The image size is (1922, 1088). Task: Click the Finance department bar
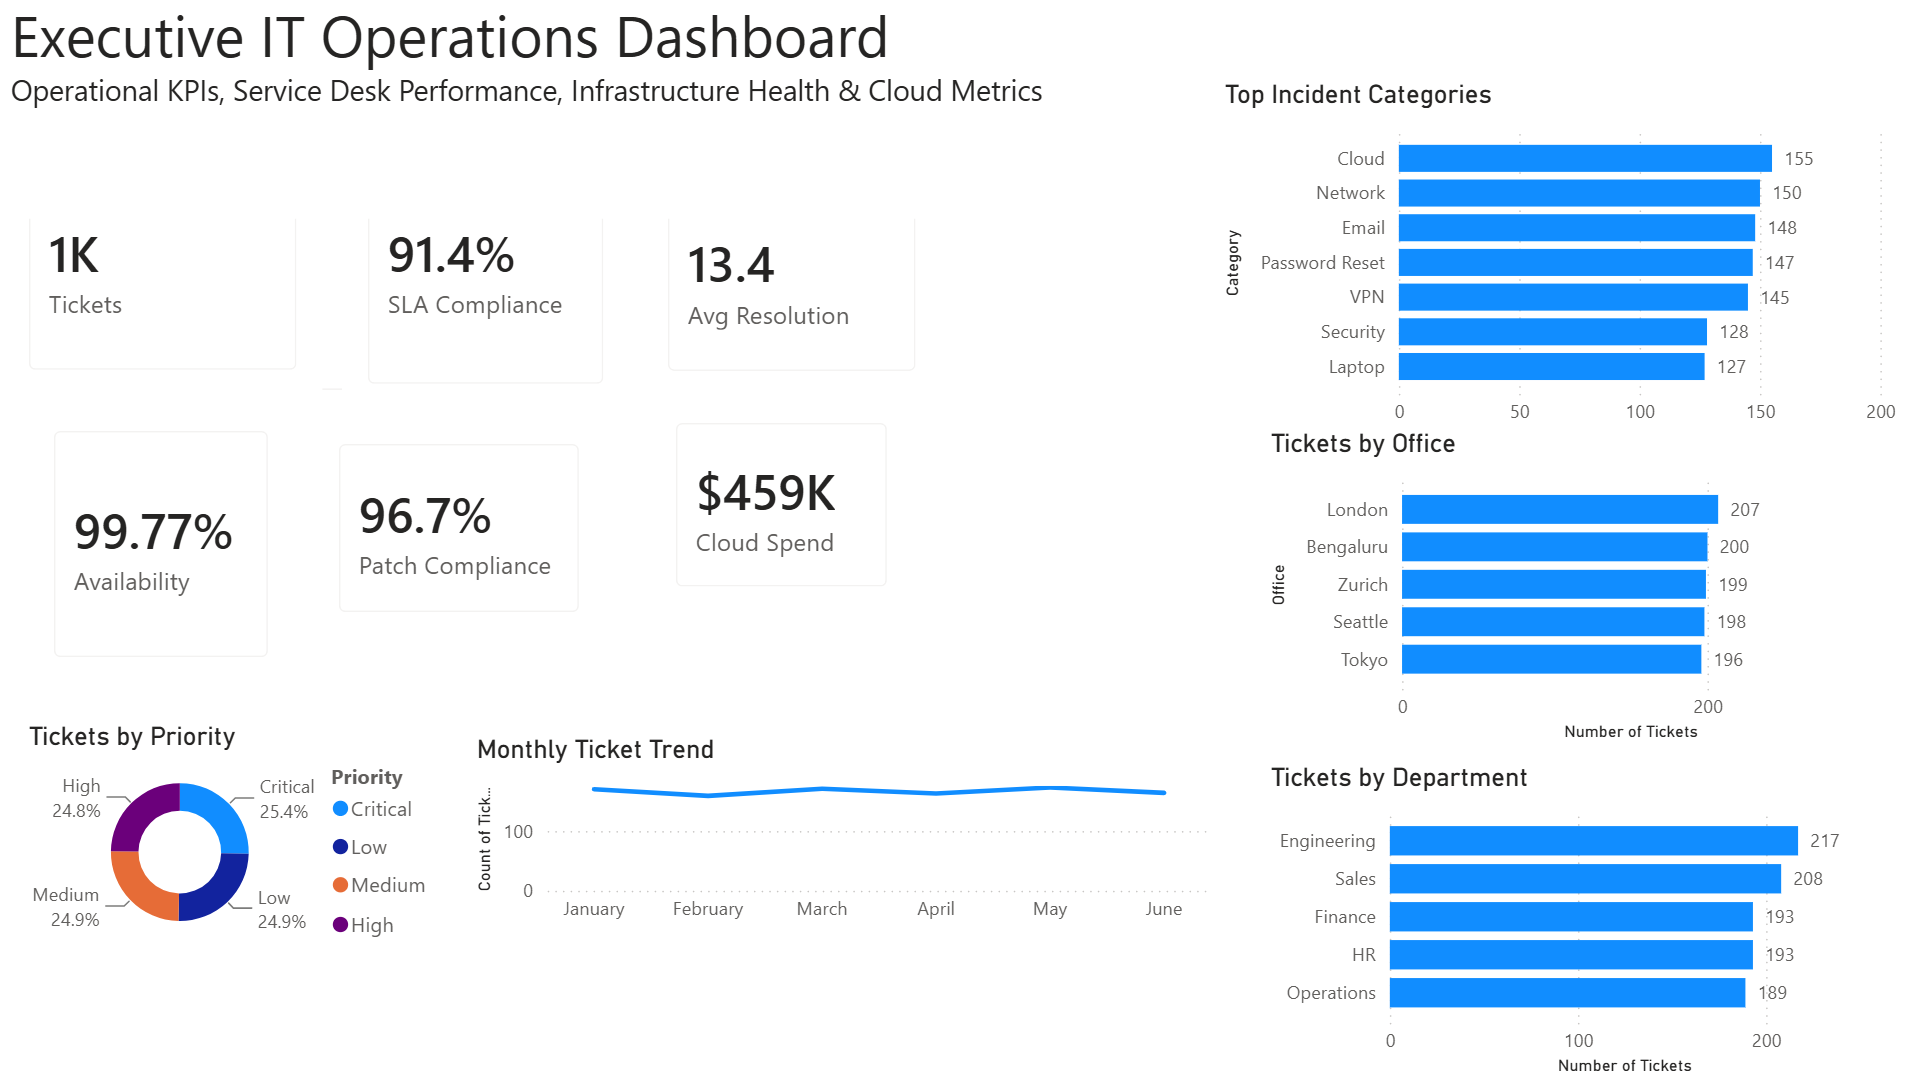click(1571, 917)
